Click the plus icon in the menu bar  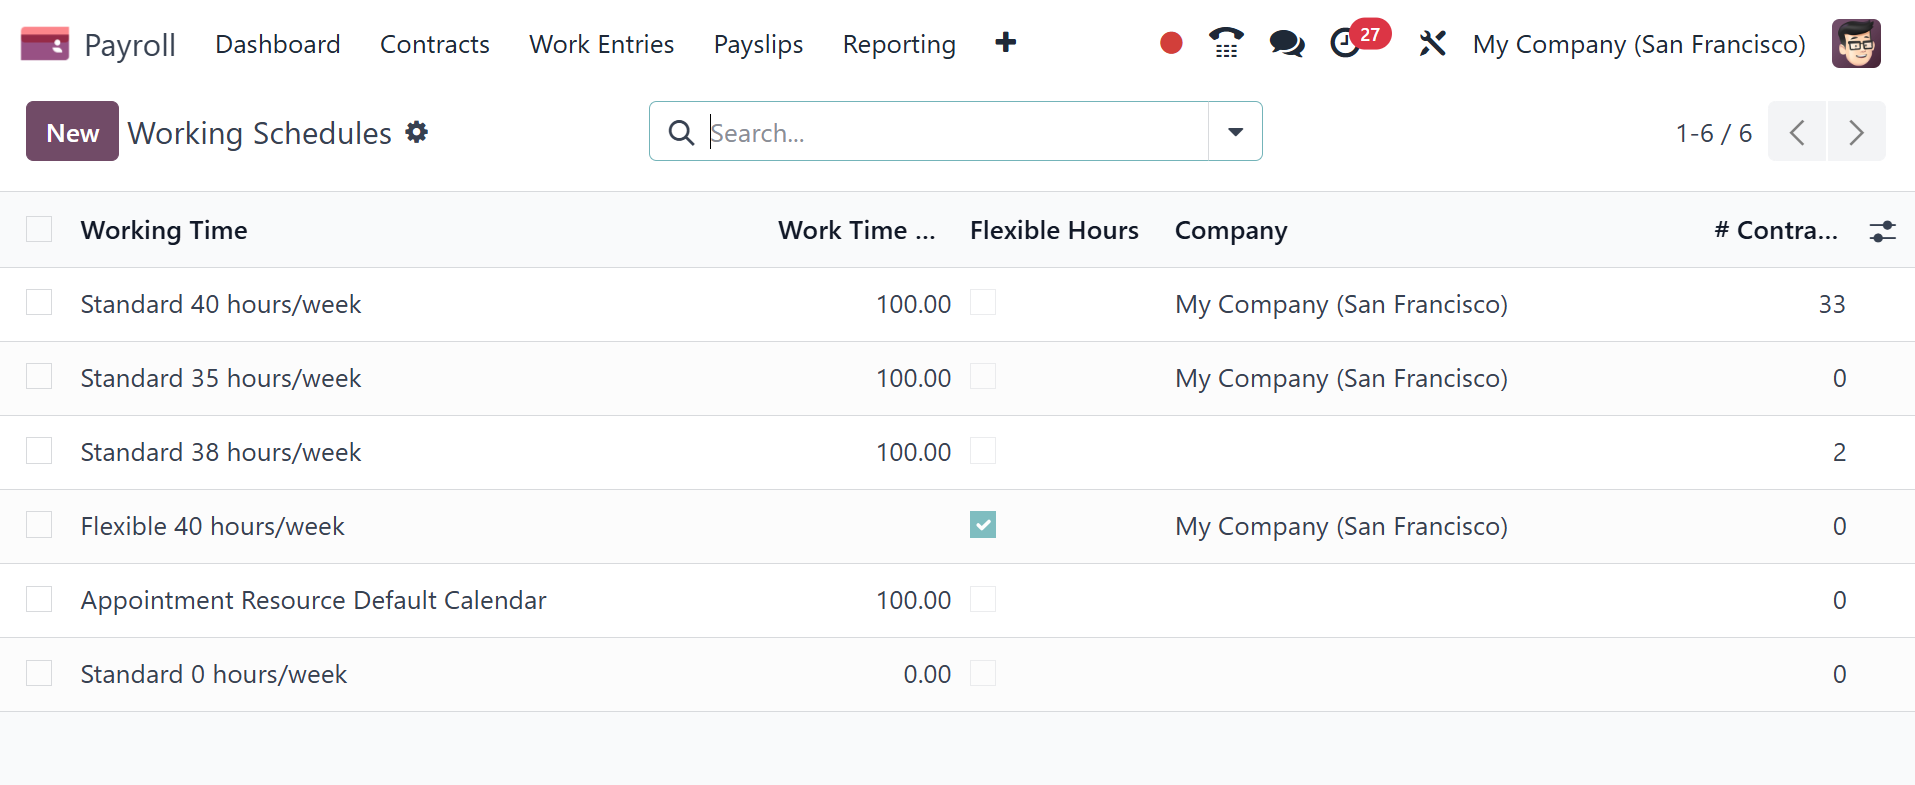(x=1006, y=43)
